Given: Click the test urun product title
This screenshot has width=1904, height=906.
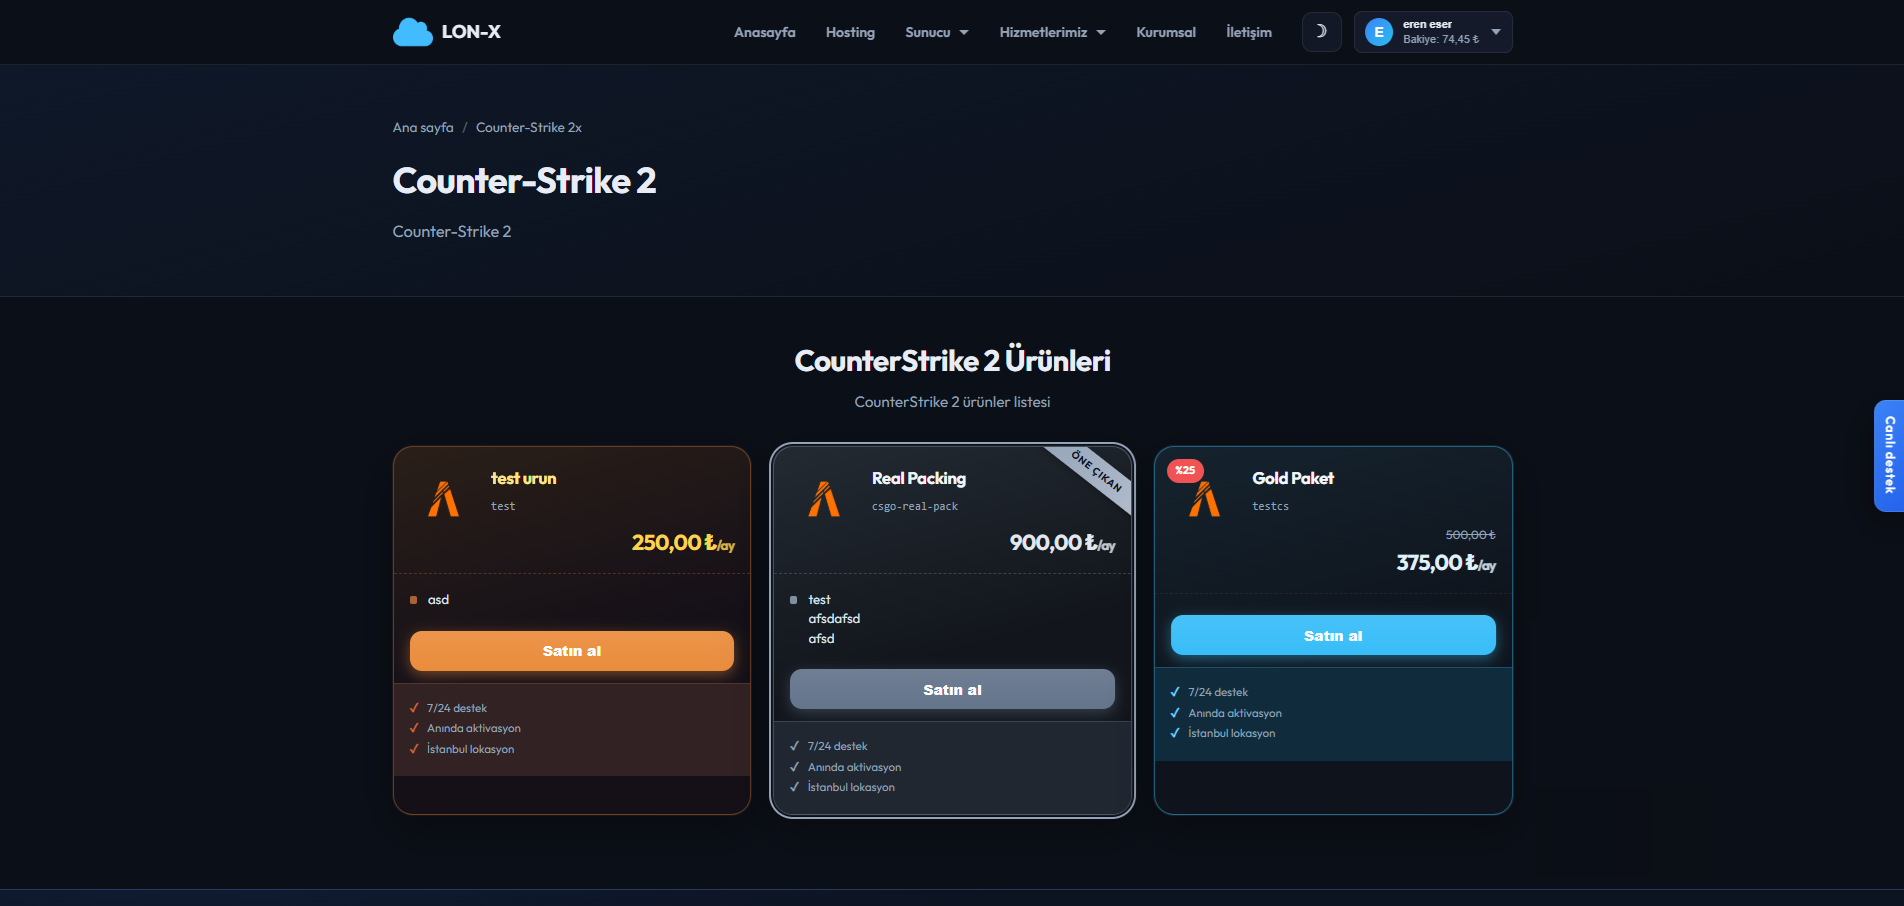Looking at the screenshot, I should pos(523,479).
